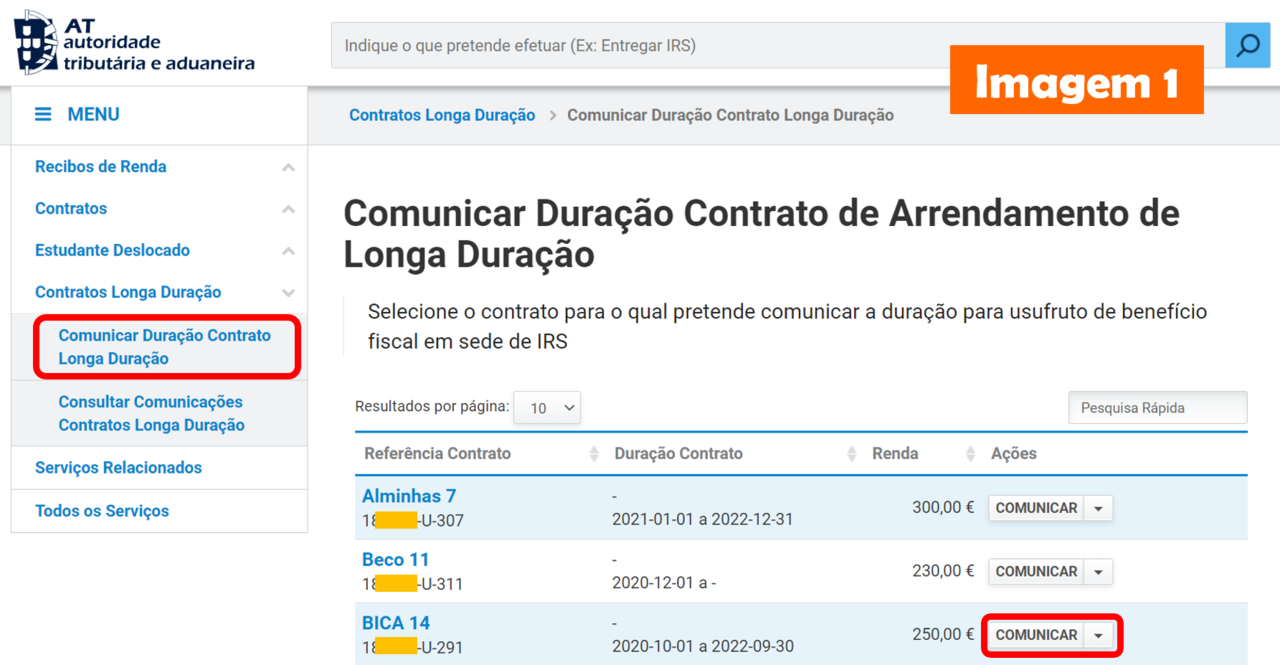Image resolution: width=1280 pixels, height=665 pixels.
Task: Click Serviços Relacionados in the sidebar
Action: click(117, 467)
